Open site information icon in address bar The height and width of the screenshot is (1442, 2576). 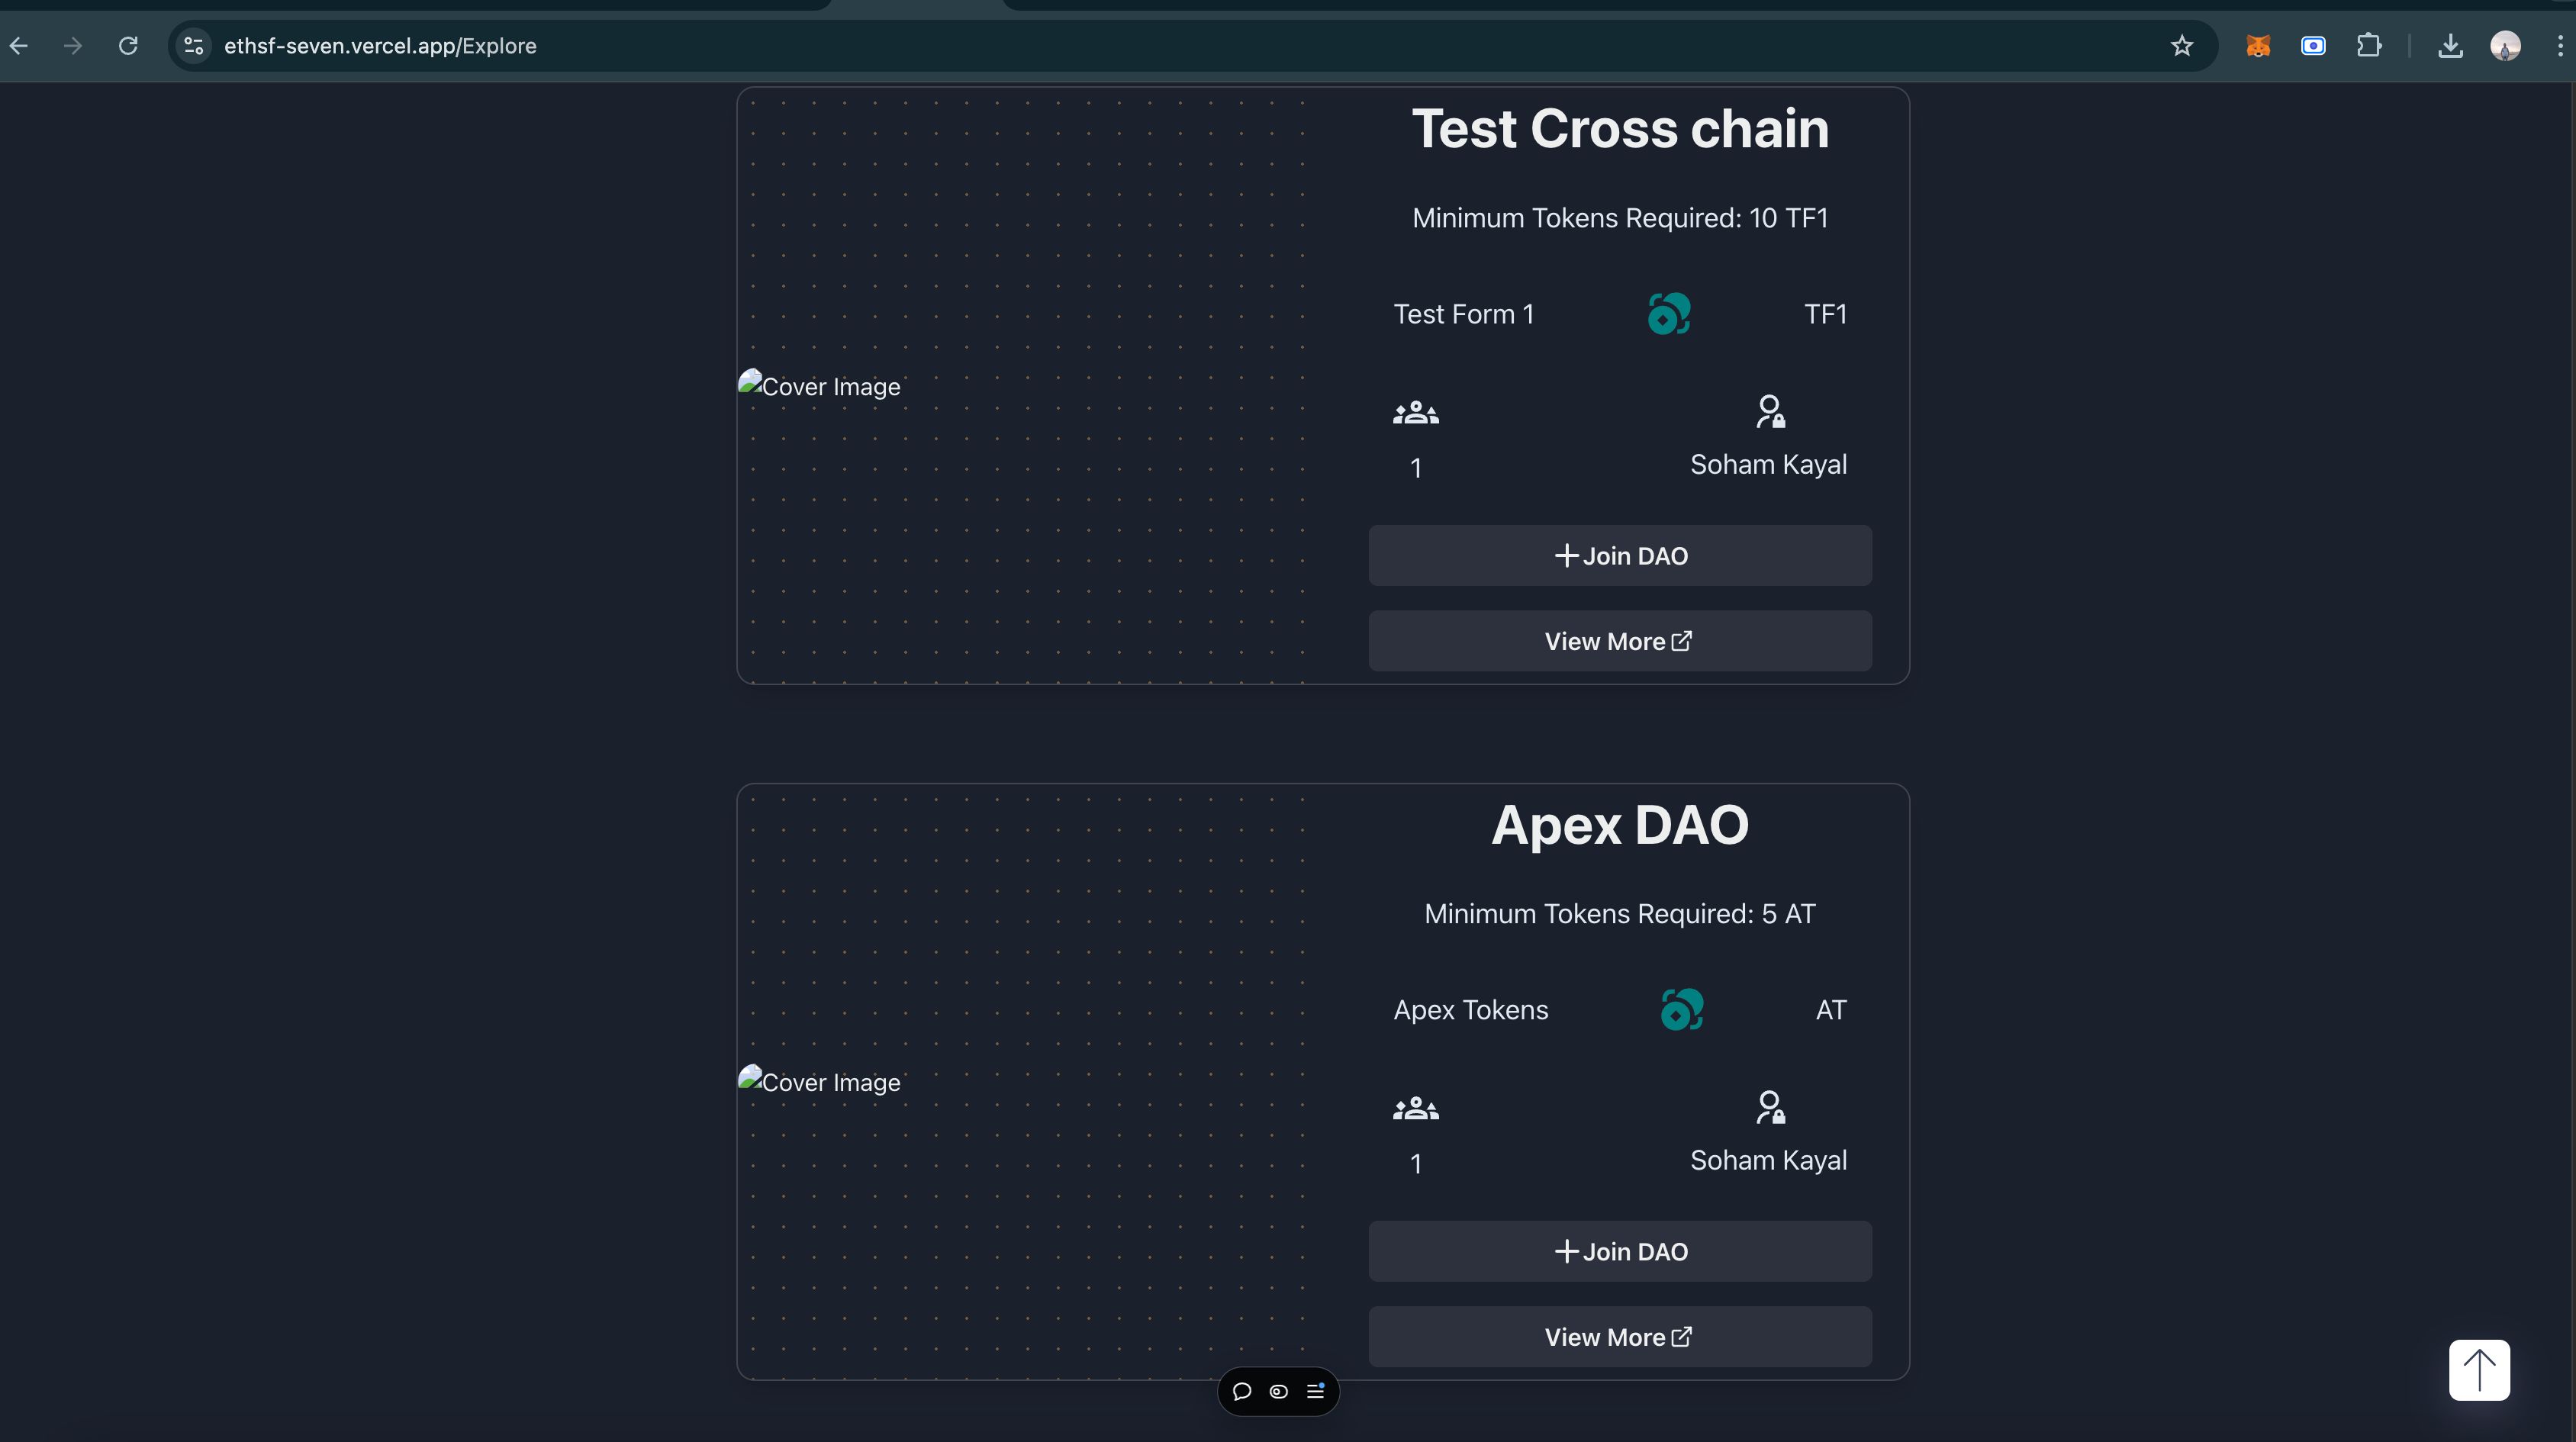click(x=194, y=46)
